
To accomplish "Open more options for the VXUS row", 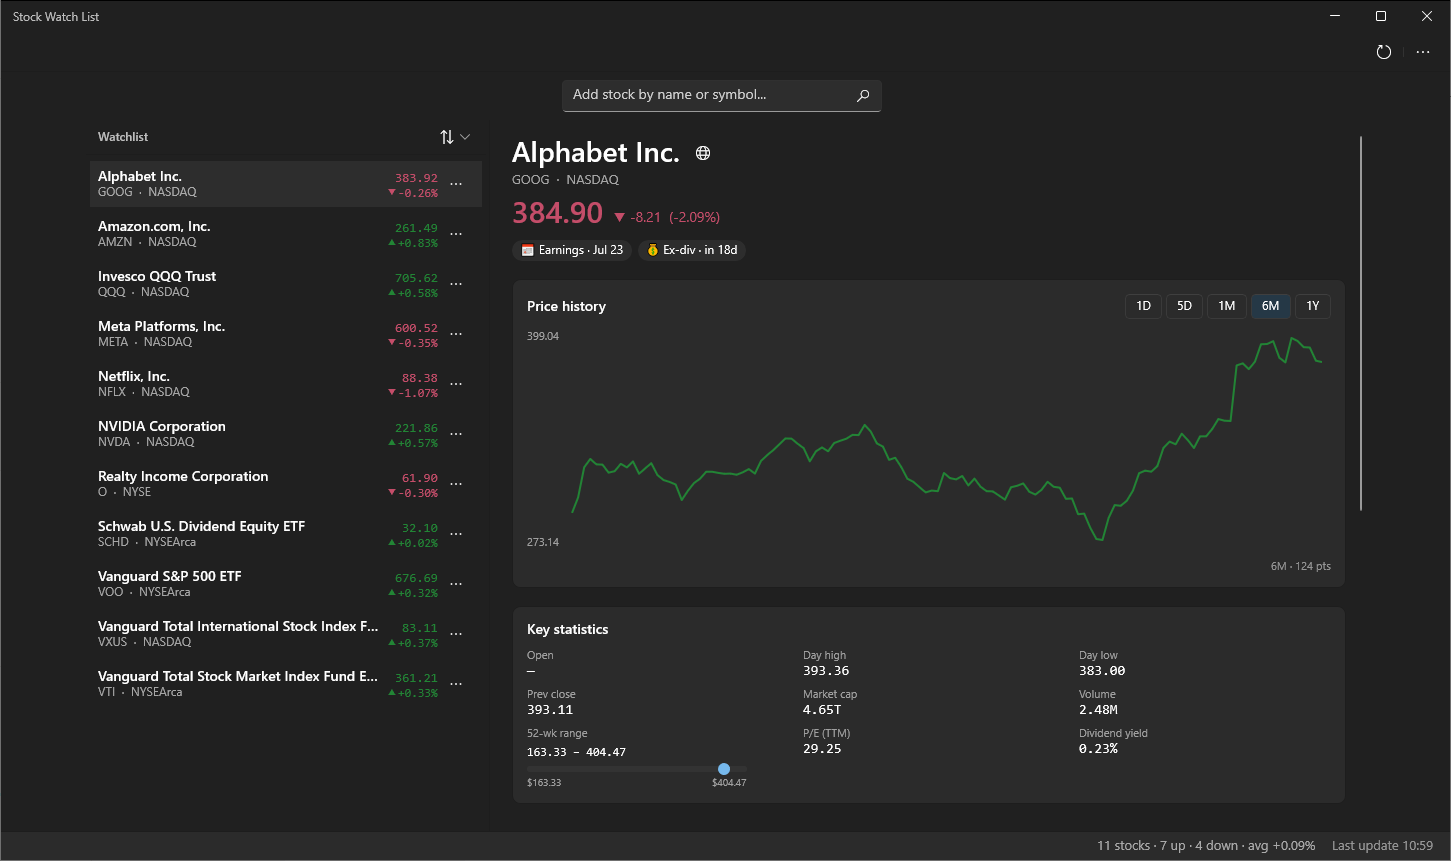I will (x=456, y=634).
